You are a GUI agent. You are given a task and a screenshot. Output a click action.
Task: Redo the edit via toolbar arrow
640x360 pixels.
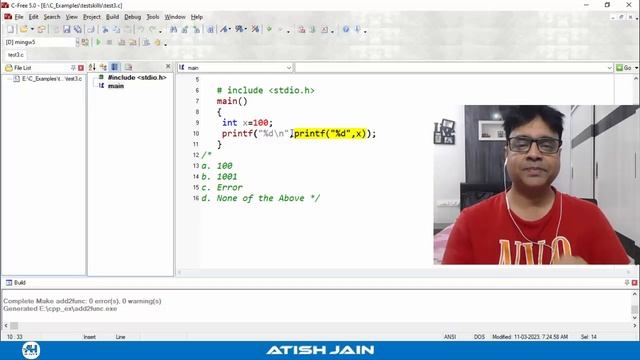pos(153,29)
